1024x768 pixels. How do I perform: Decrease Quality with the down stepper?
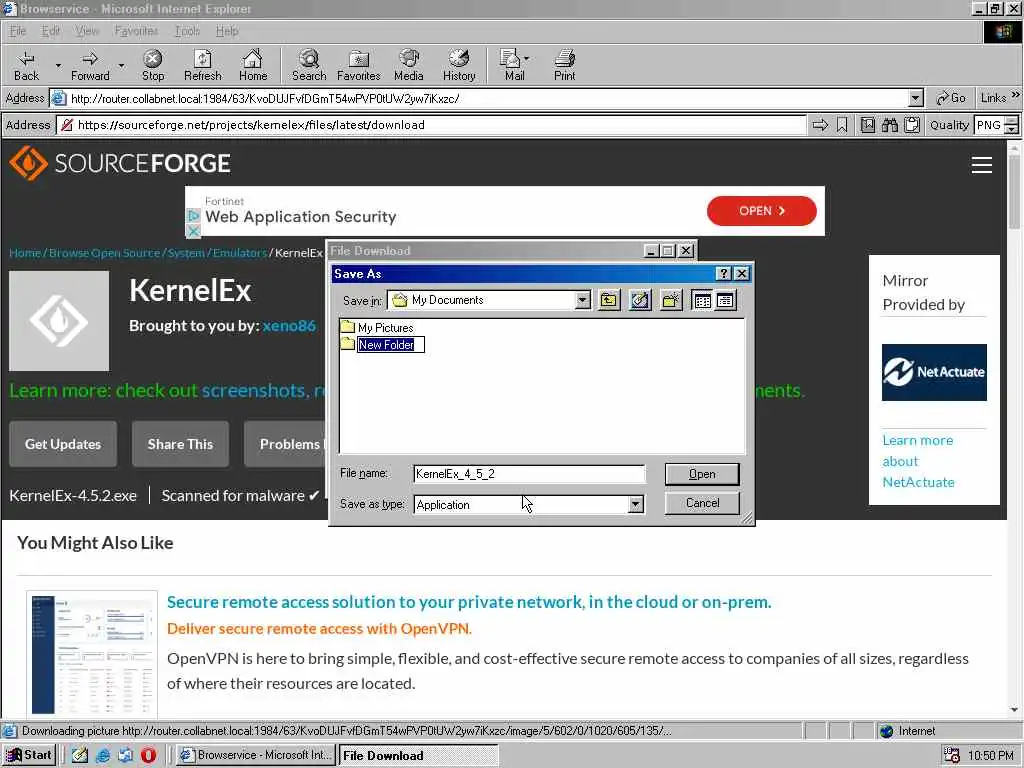pos(1012,129)
